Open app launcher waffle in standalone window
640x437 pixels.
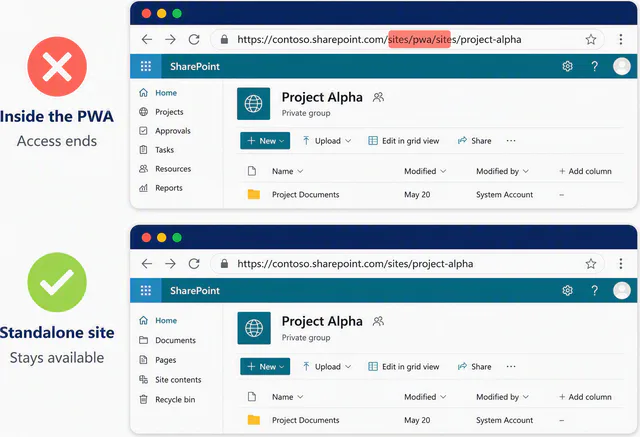(146, 291)
